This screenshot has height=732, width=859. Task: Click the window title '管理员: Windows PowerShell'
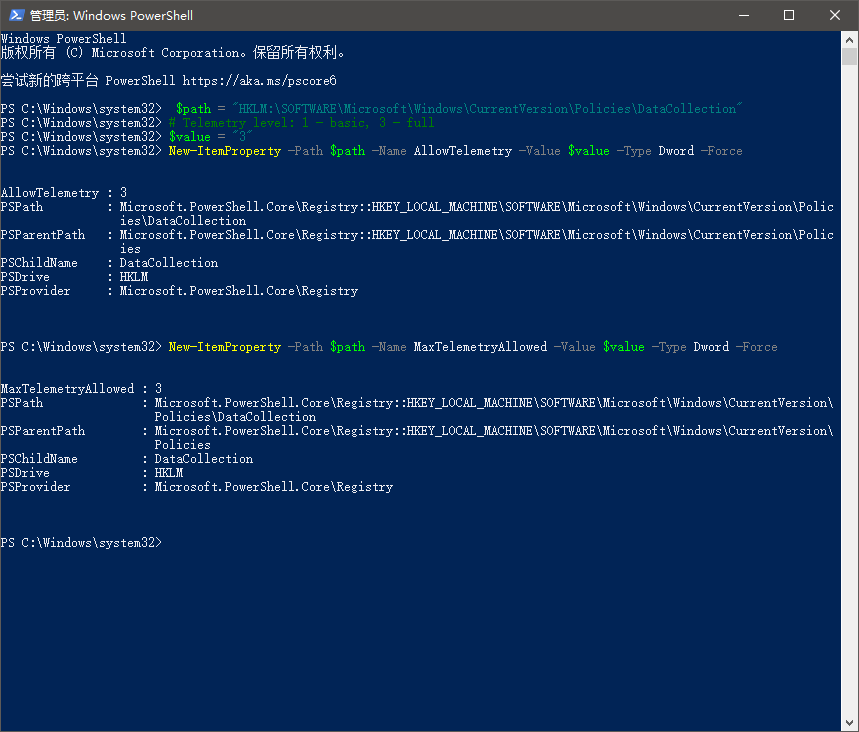click(x=111, y=15)
